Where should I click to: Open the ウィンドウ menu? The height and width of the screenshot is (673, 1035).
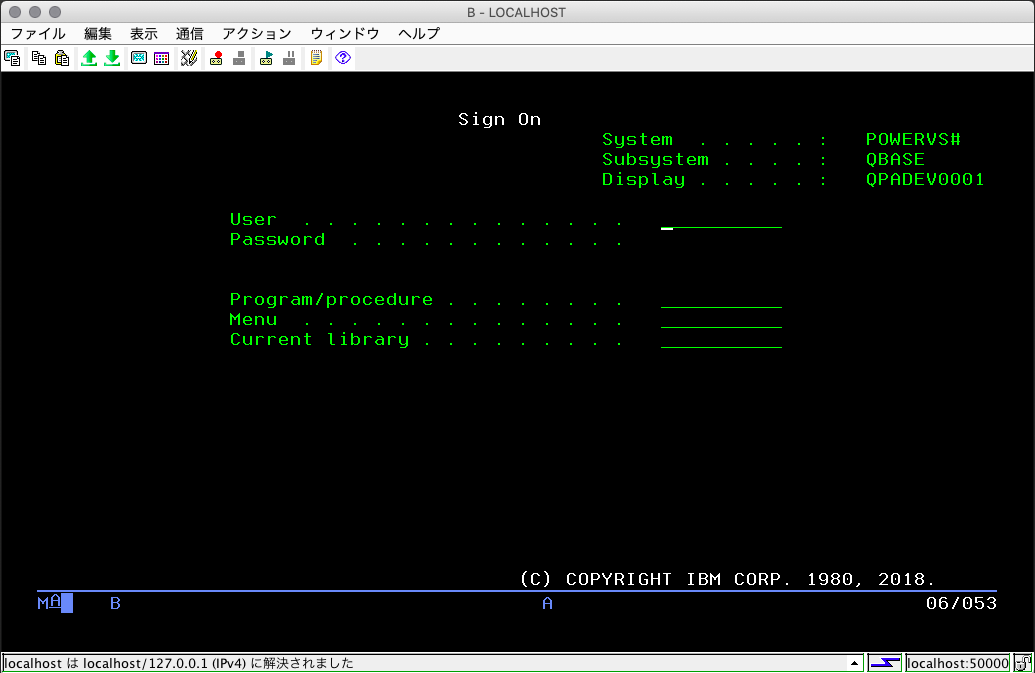[345, 34]
